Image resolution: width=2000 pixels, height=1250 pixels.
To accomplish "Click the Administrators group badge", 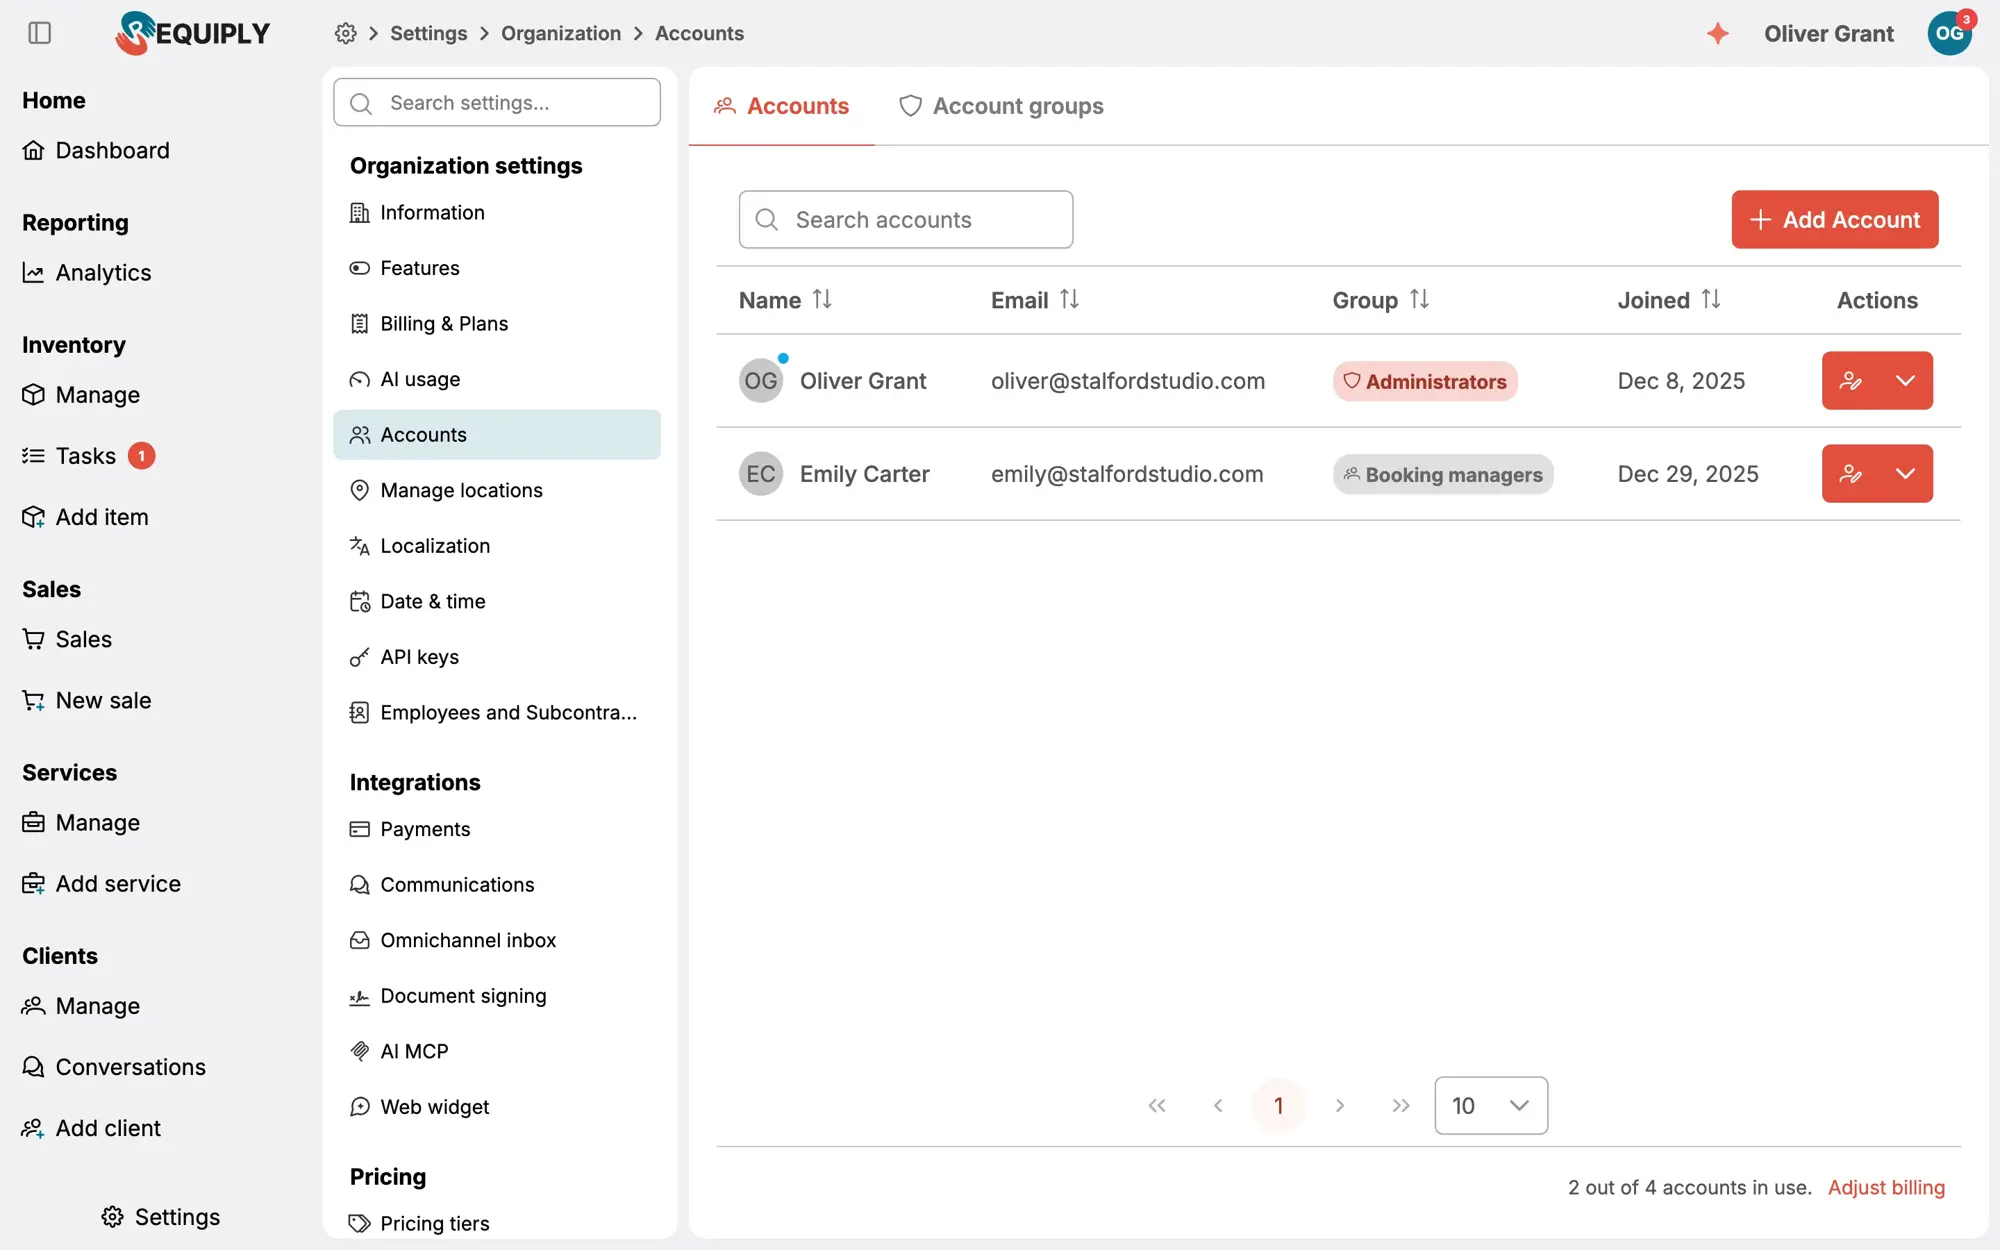I will point(1425,381).
